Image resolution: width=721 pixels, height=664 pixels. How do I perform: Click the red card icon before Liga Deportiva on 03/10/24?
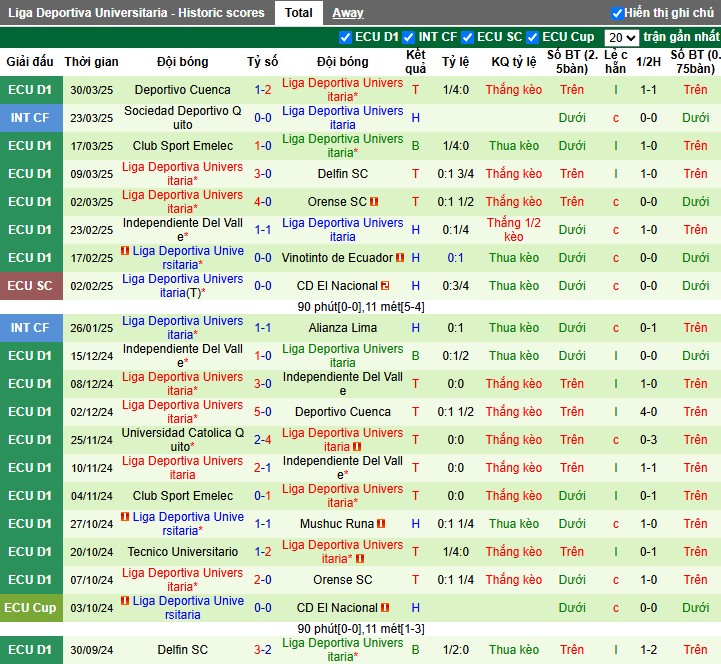click(x=125, y=601)
